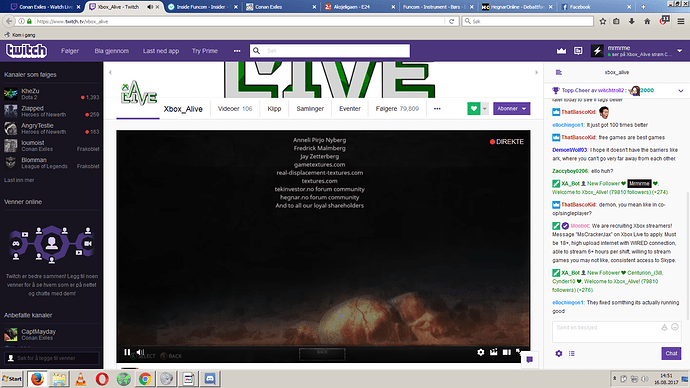Toggle the green heart follow button

point(473,109)
